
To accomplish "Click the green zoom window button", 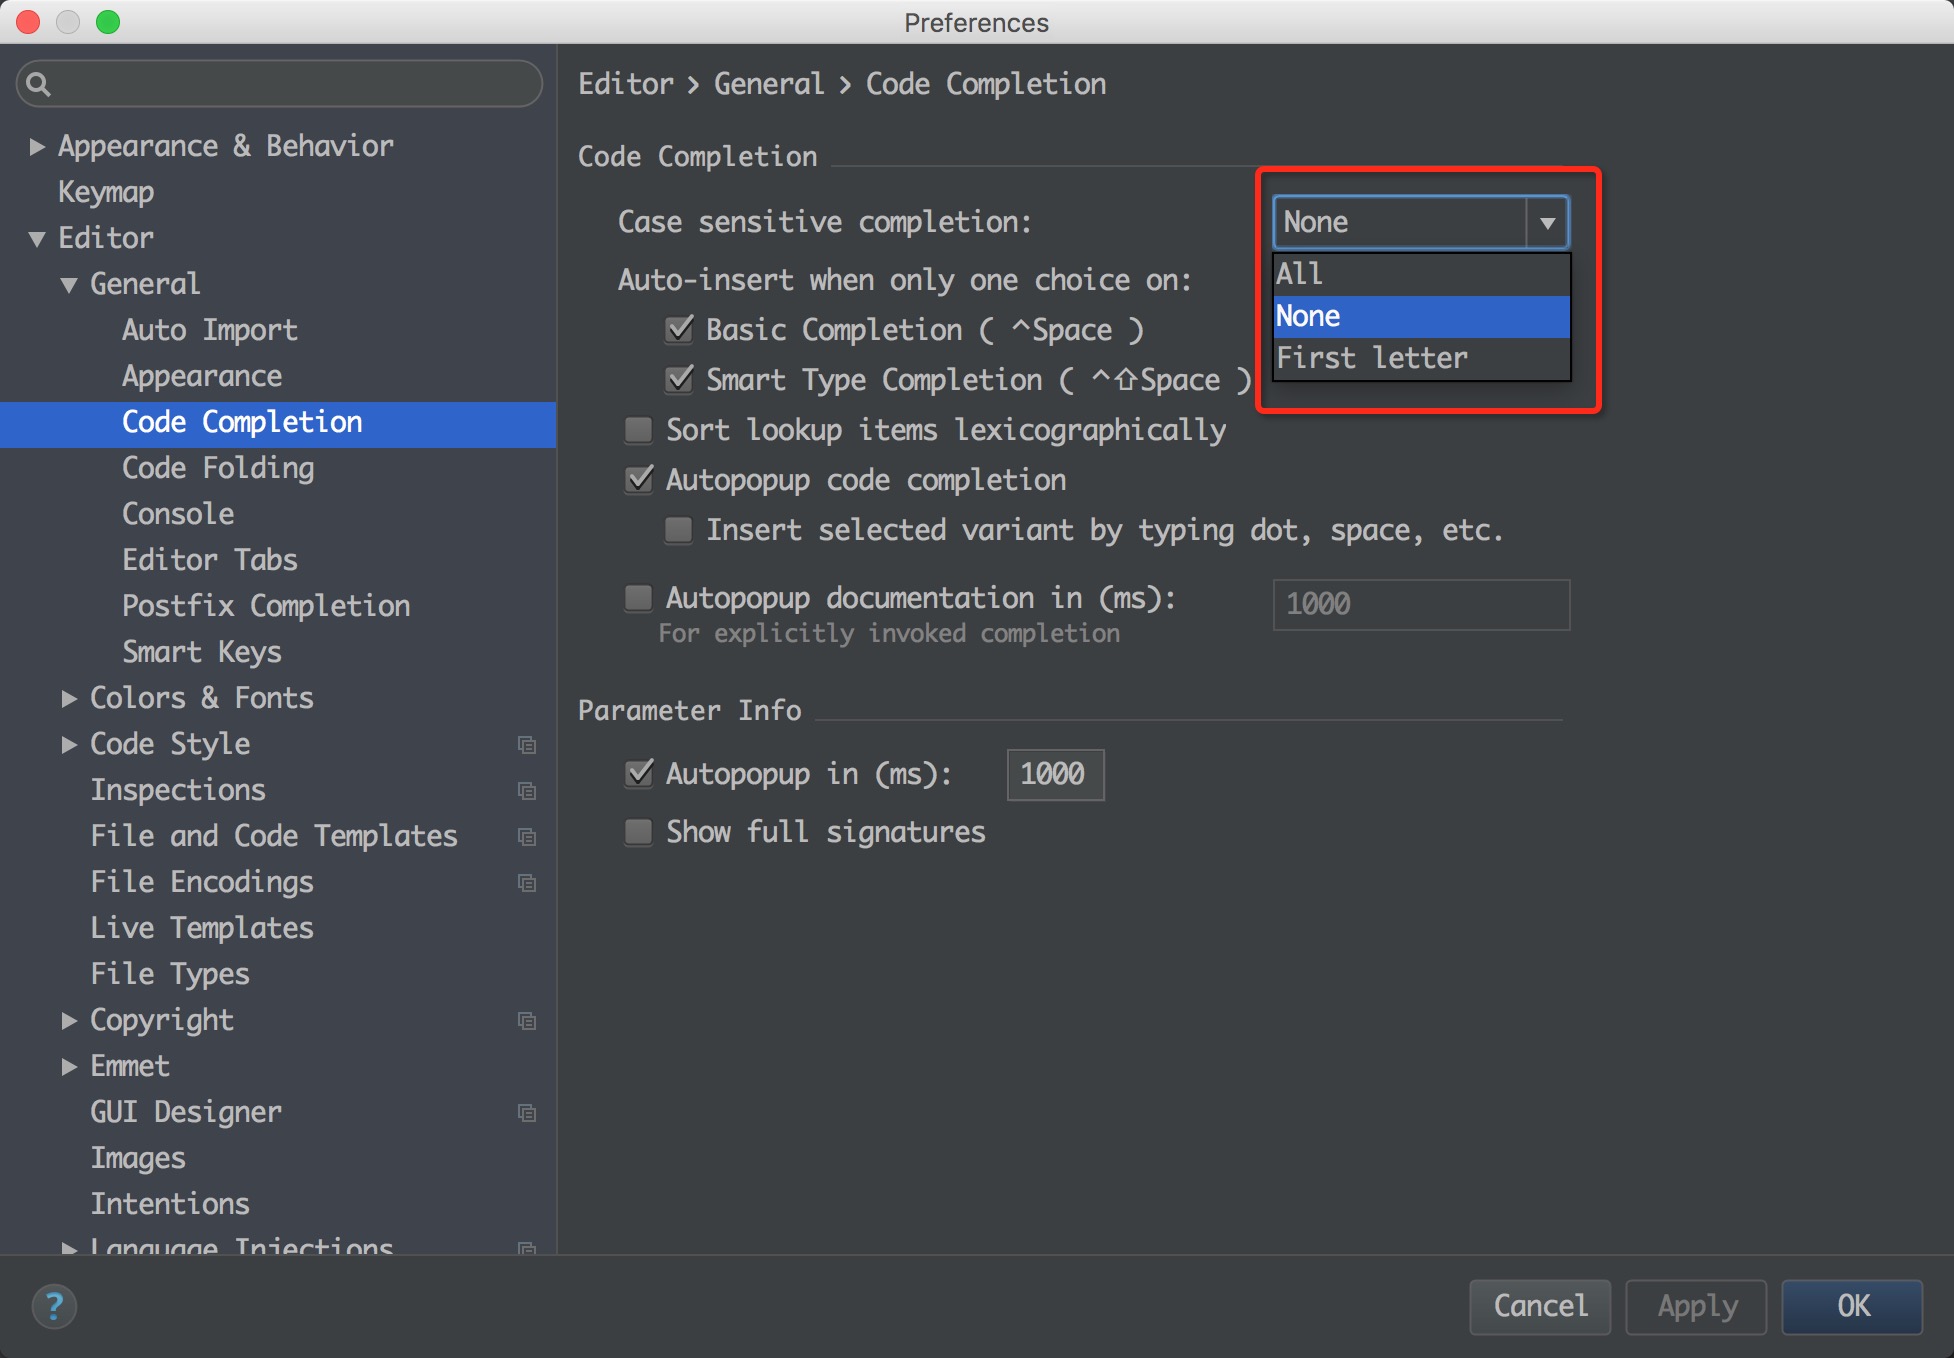I will coord(108,22).
